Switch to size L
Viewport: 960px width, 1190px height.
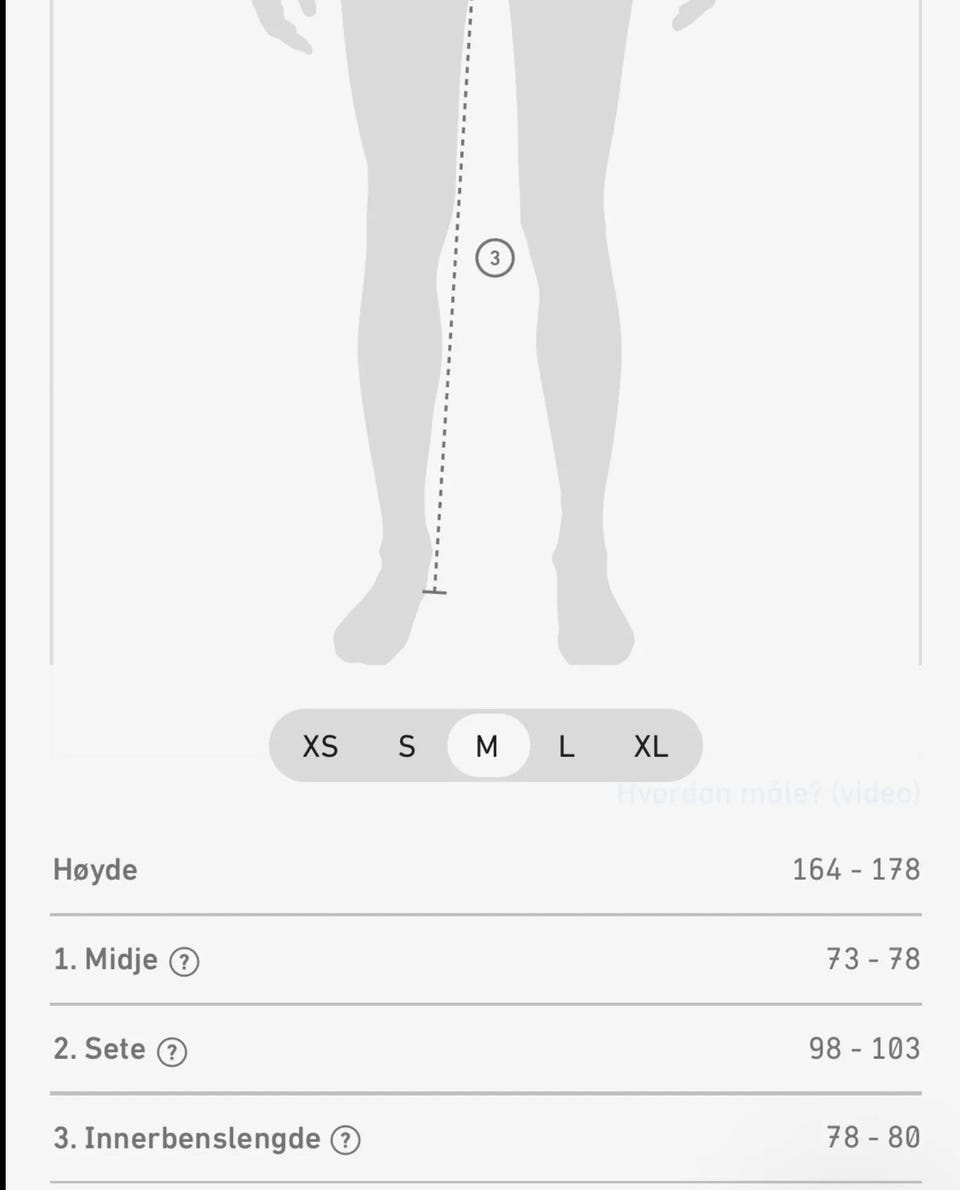pos(566,747)
